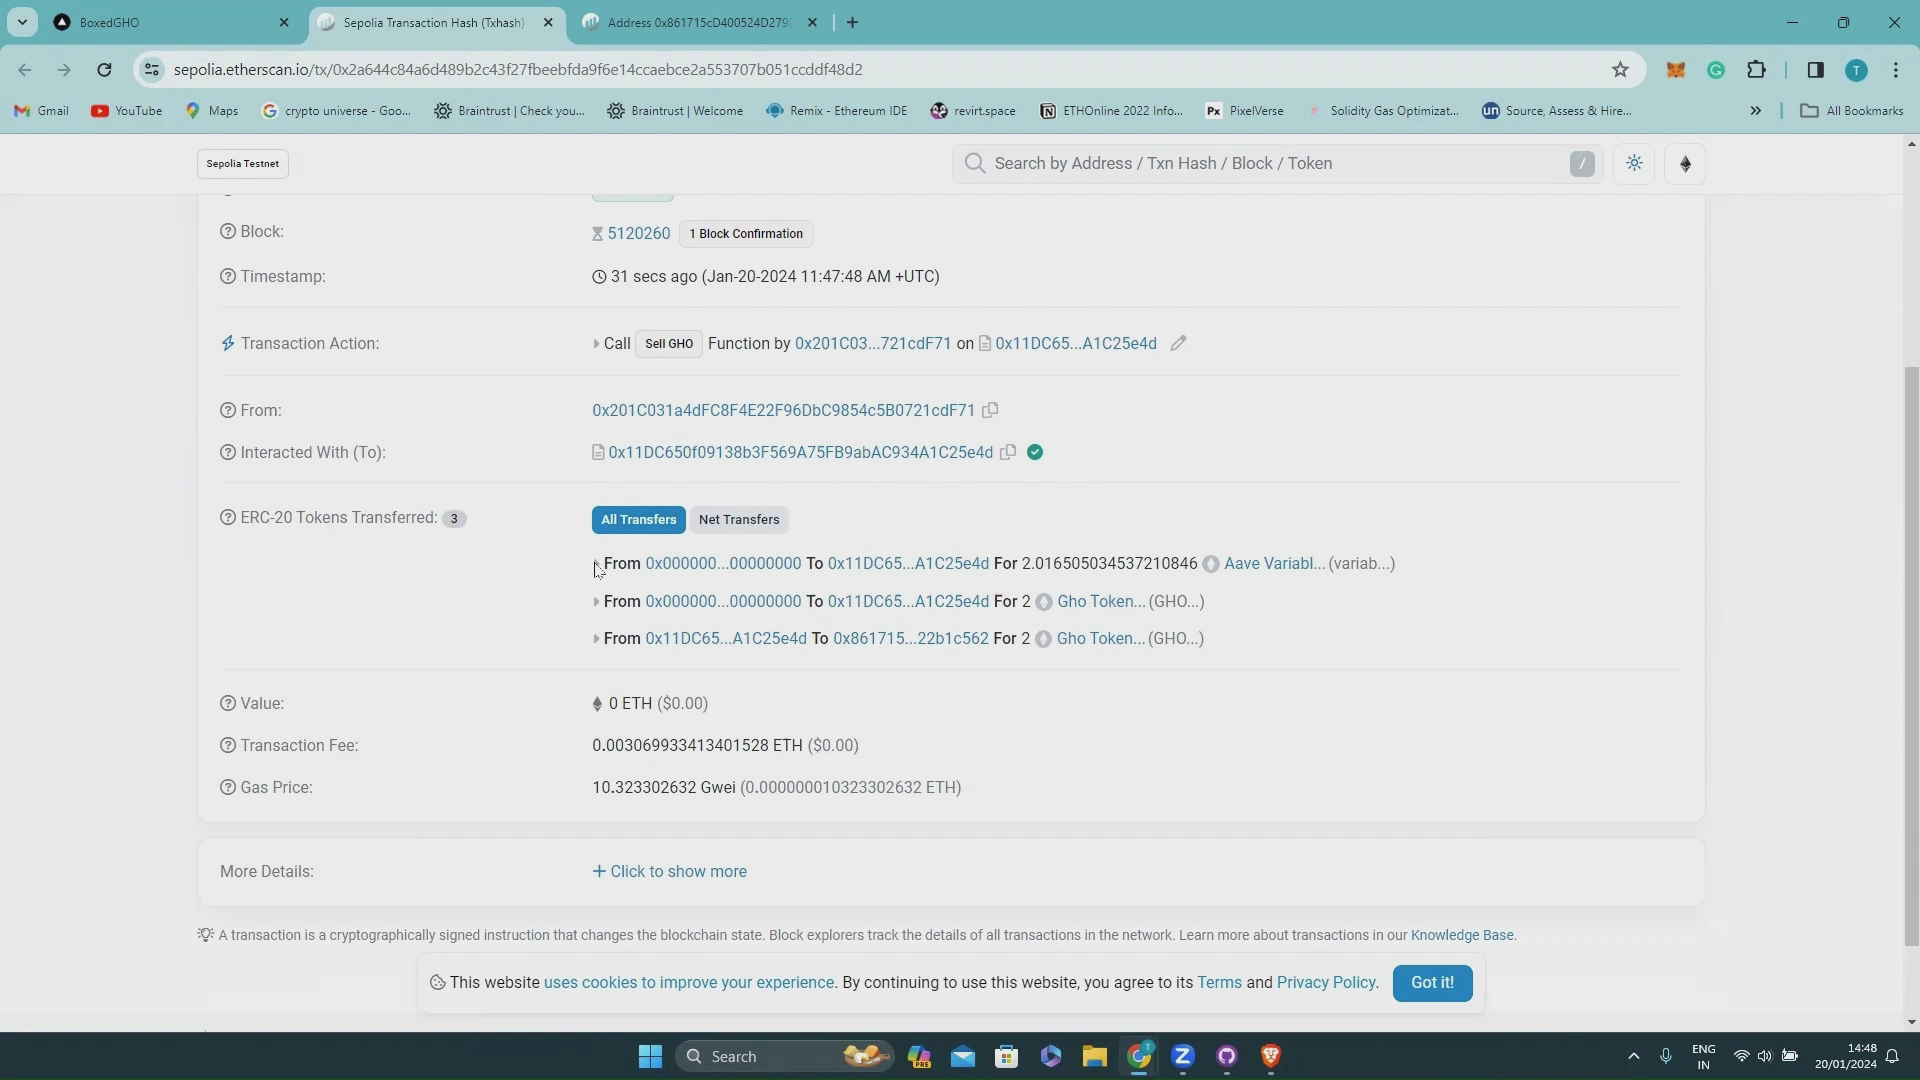Screen dimensions: 1920x1080
Task: Expand Aave Variable token transfer row
Action: pyautogui.click(x=596, y=564)
